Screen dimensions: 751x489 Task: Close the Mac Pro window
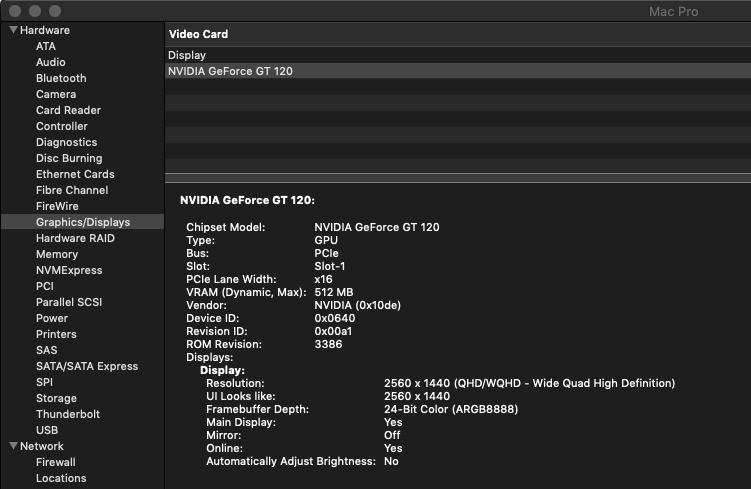pyautogui.click(x=15, y=11)
